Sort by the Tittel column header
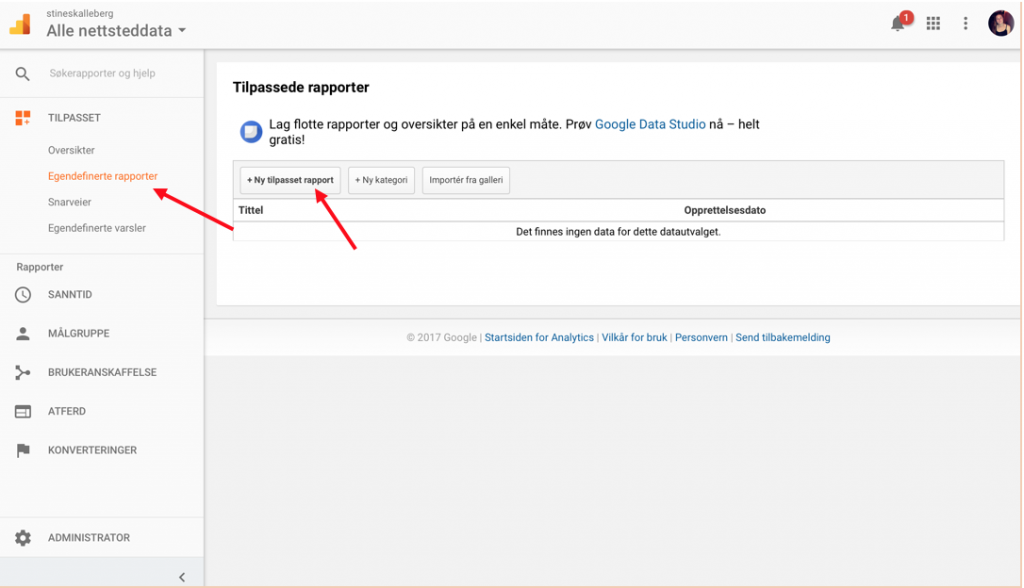Screen dimensions: 1024x588 [251, 210]
